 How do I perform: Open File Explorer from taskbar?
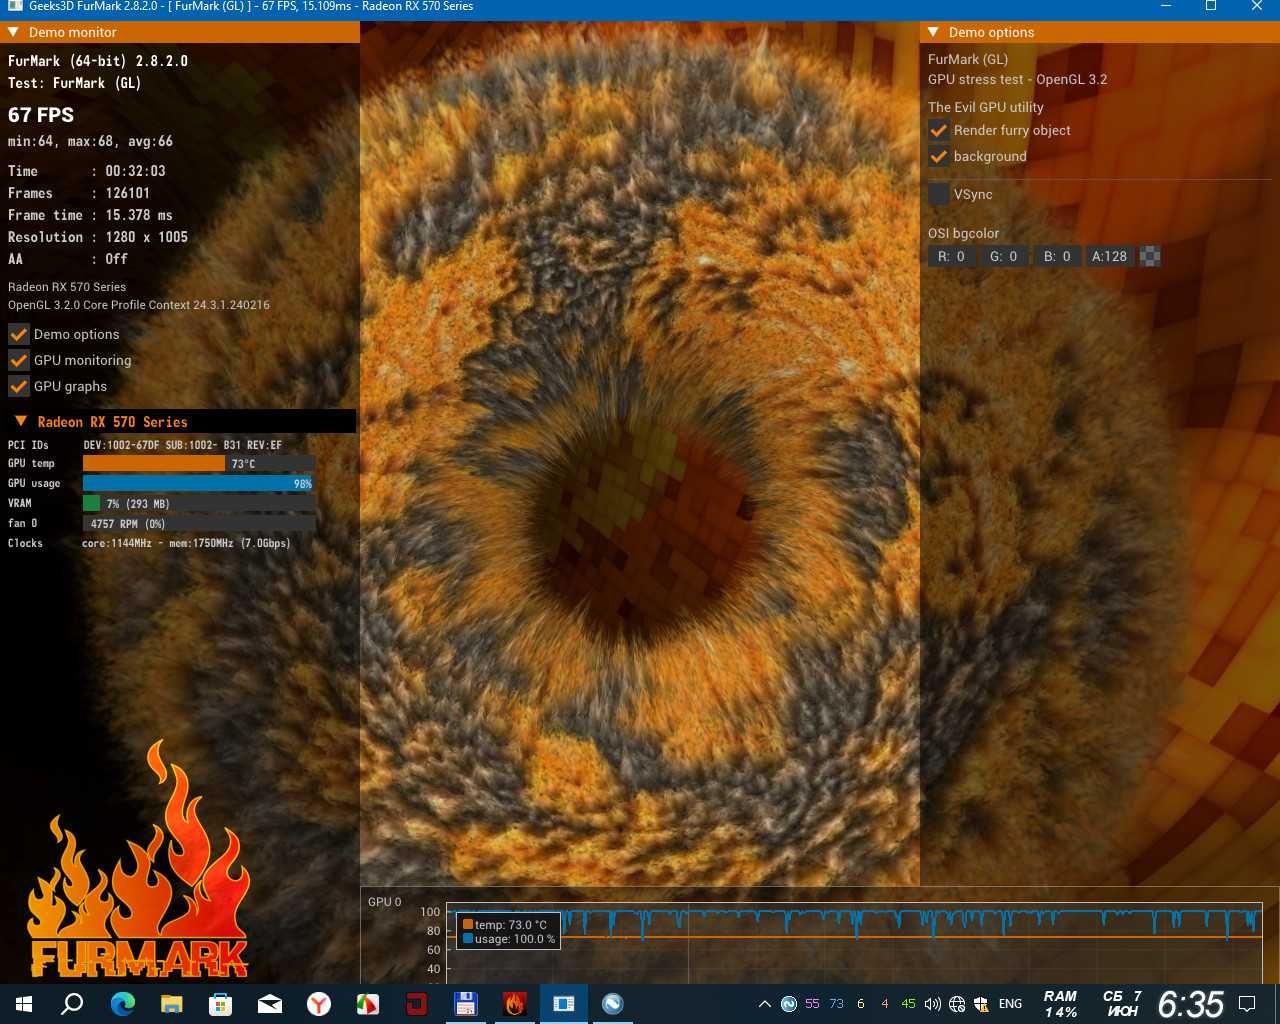(171, 1003)
